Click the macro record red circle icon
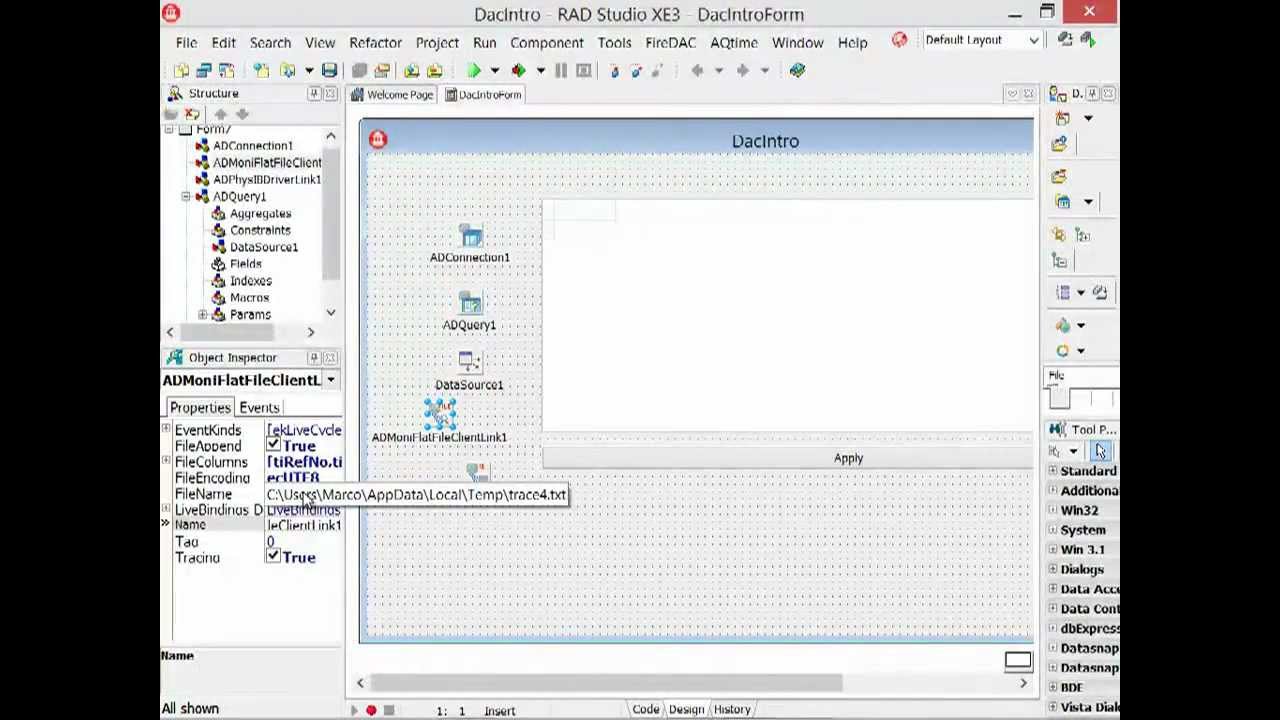The width and height of the screenshot is (1280, 720). [371, 711]
